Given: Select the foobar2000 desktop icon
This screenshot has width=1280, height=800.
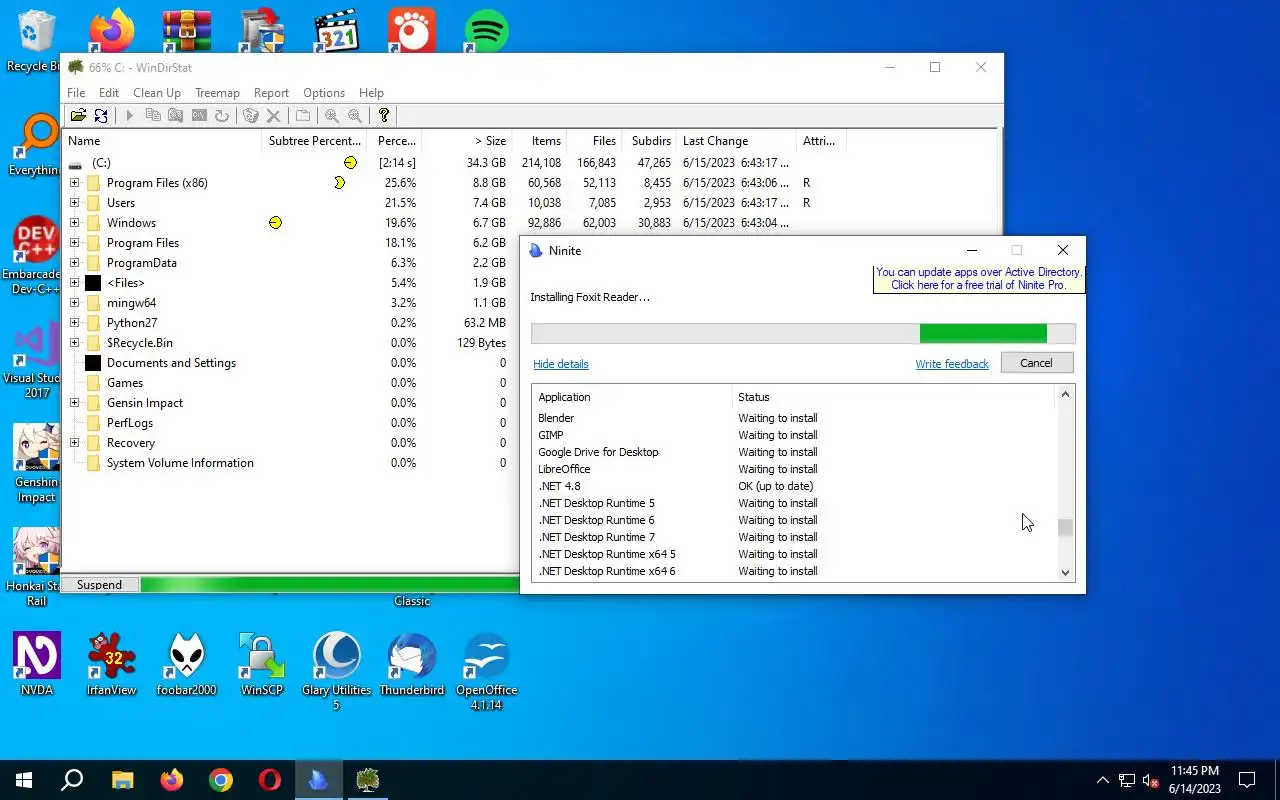Looking at the screenshot, I should click(x=186, y=664).
